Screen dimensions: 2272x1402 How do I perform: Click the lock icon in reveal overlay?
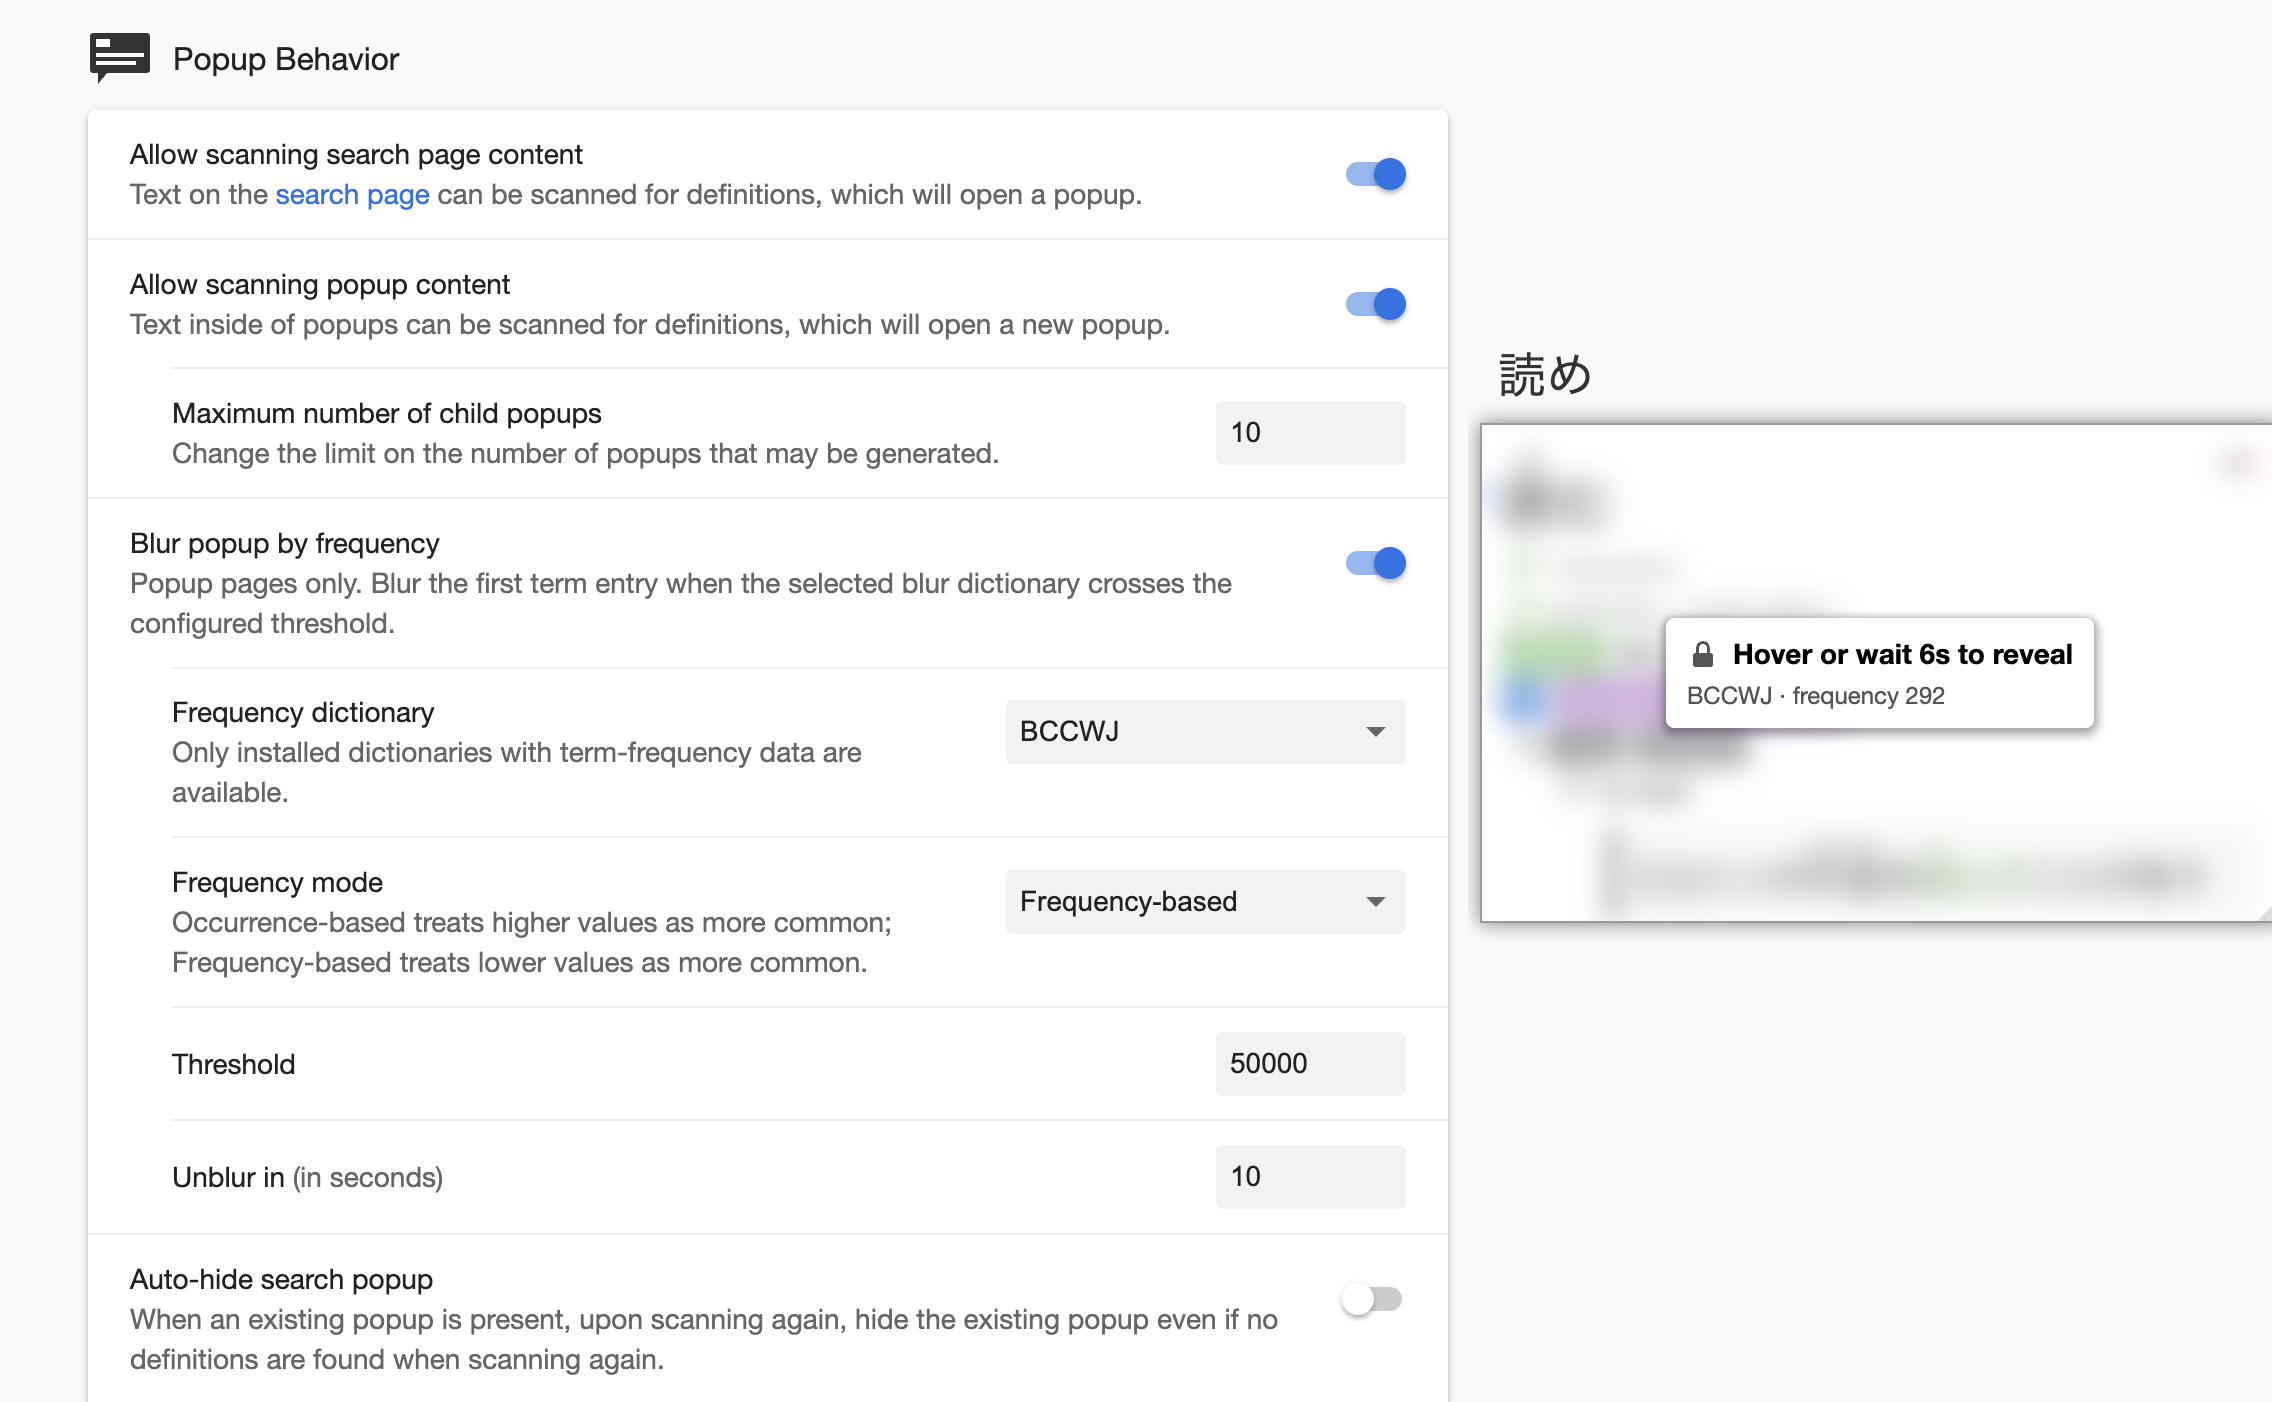tap(1702, 654)
